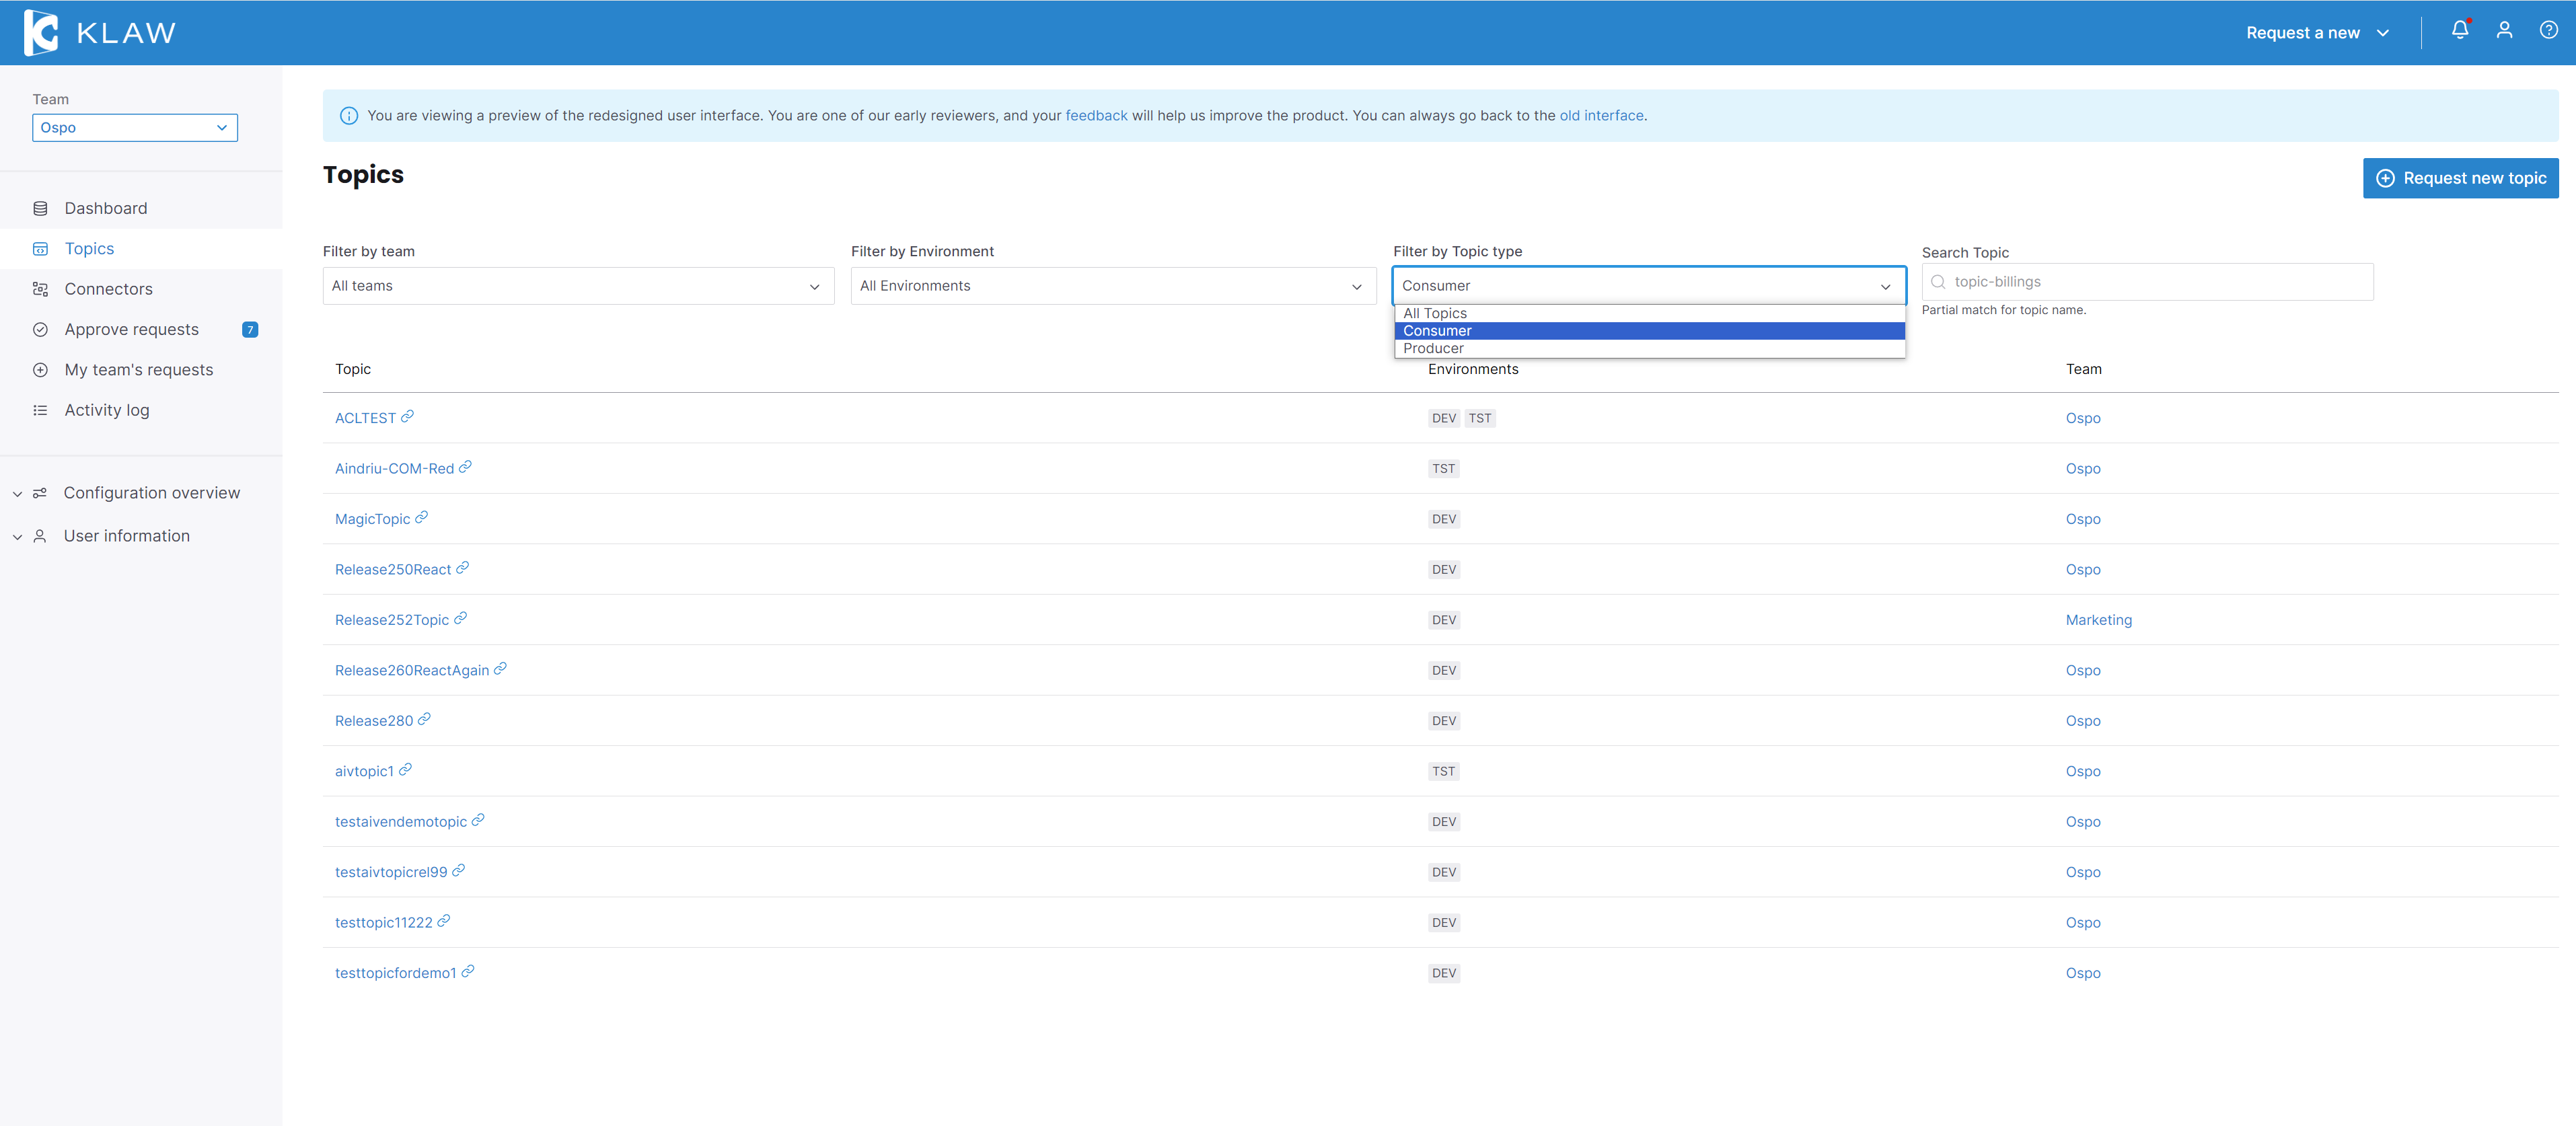This screenshot has height=1126, width=2576.
Task: Expand the User information section
Action: coord(126,536)
